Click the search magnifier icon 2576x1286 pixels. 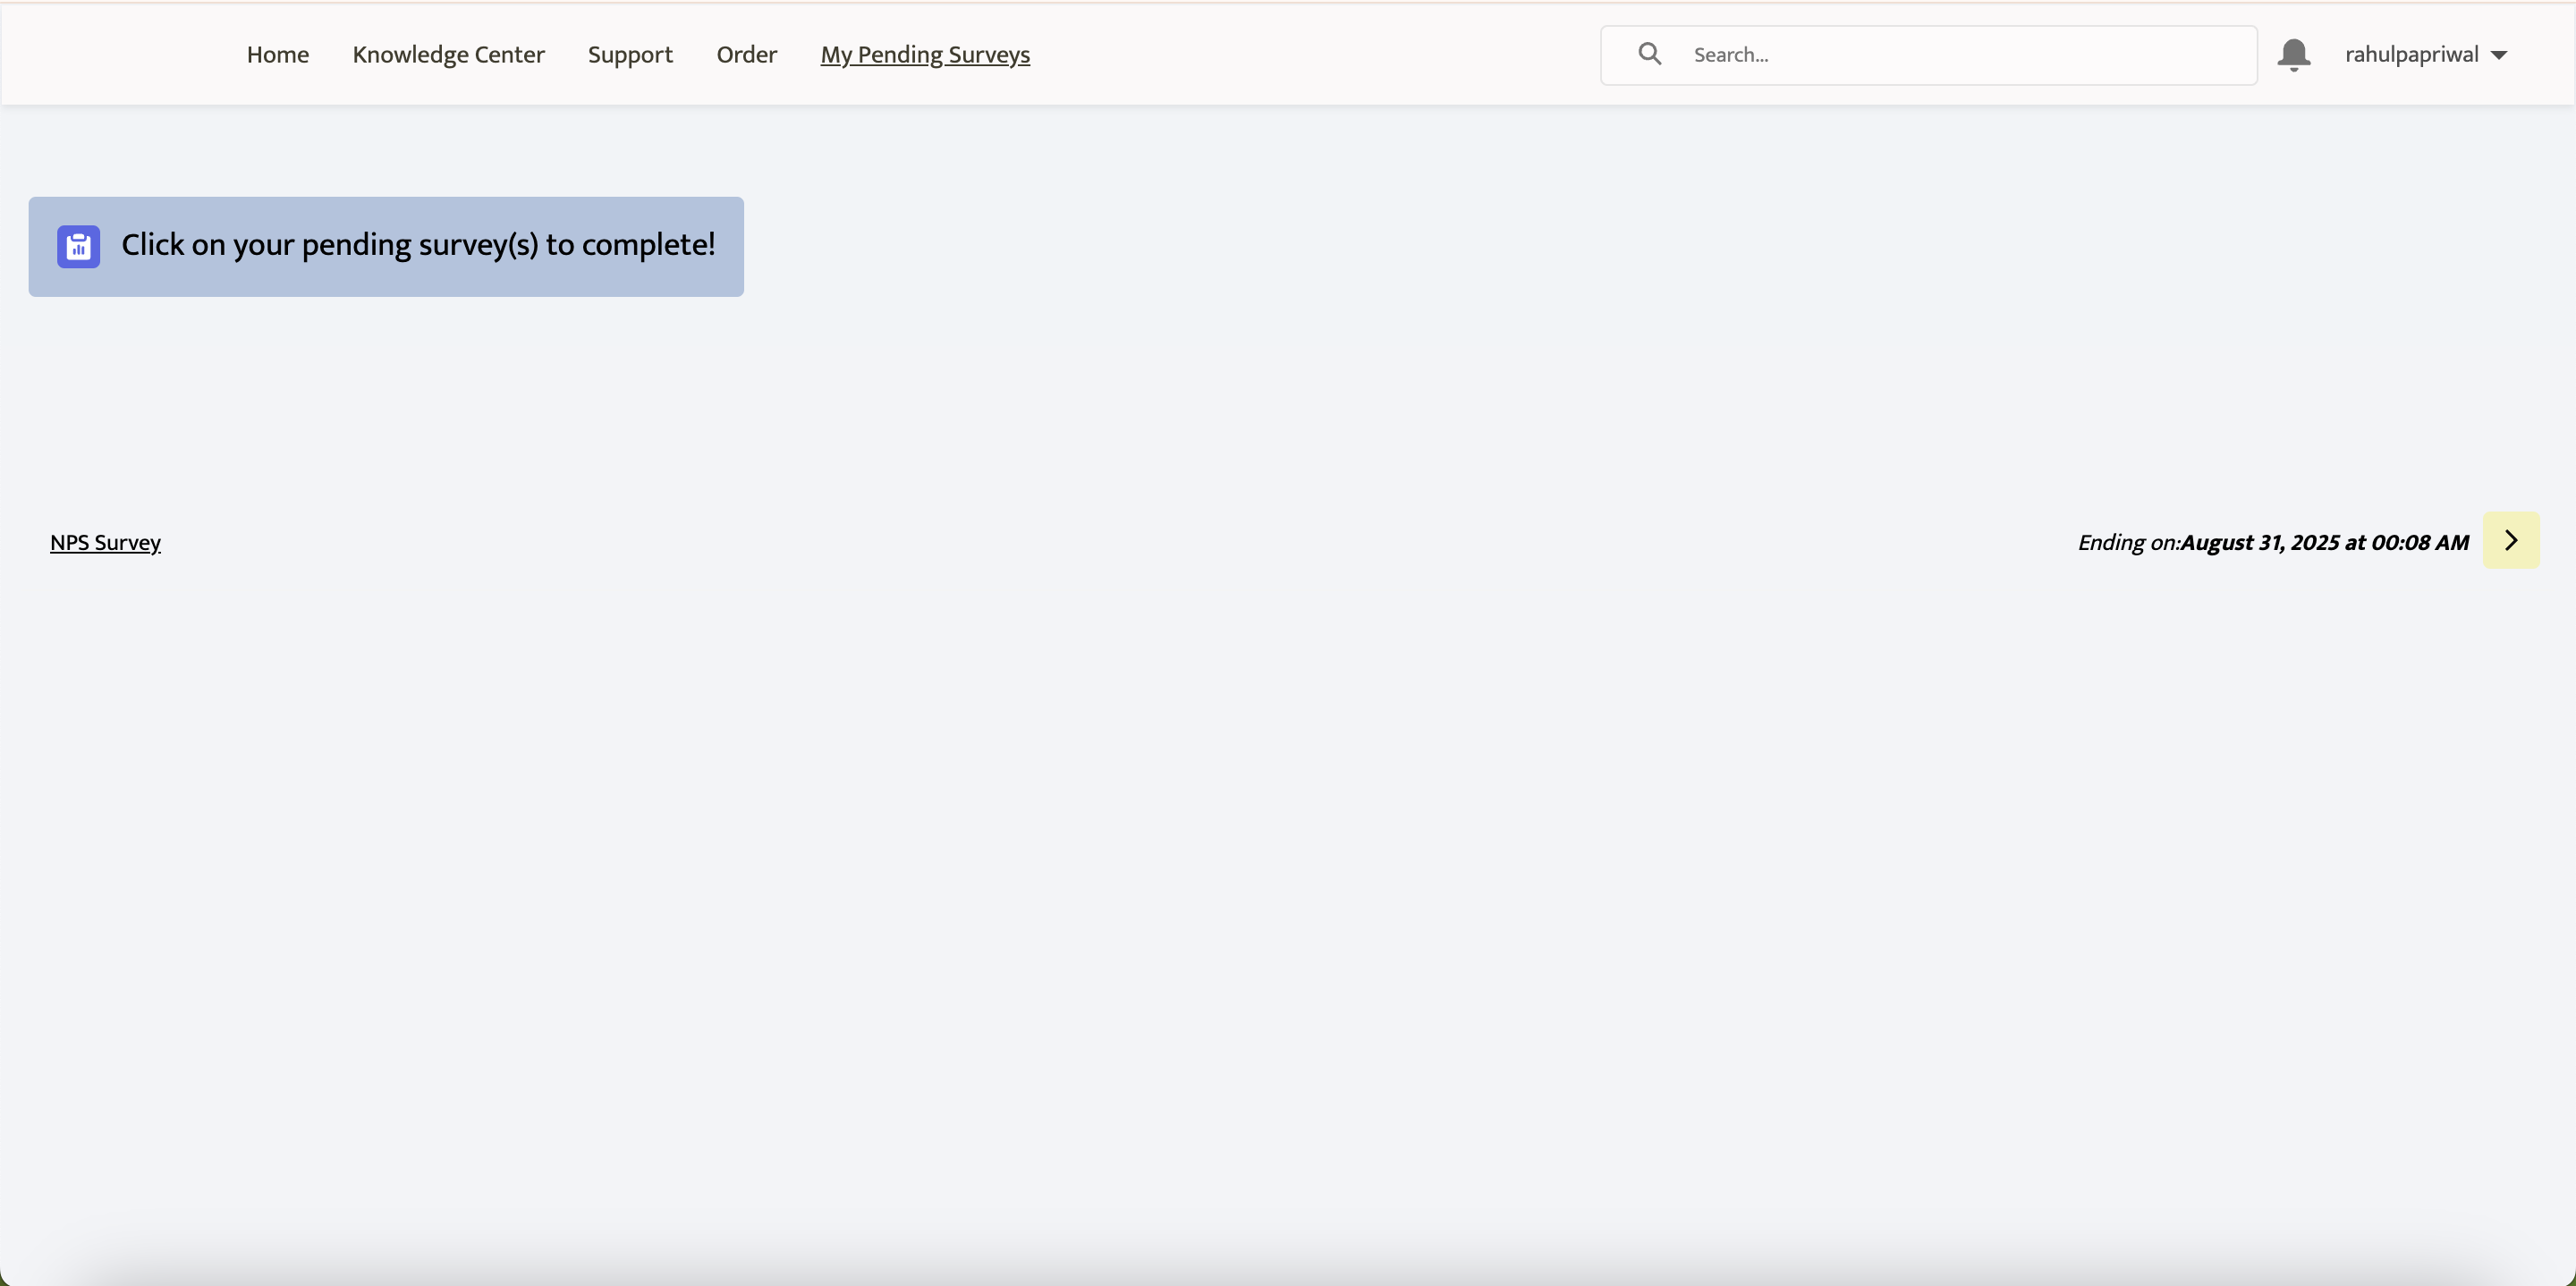(1650, 54)
